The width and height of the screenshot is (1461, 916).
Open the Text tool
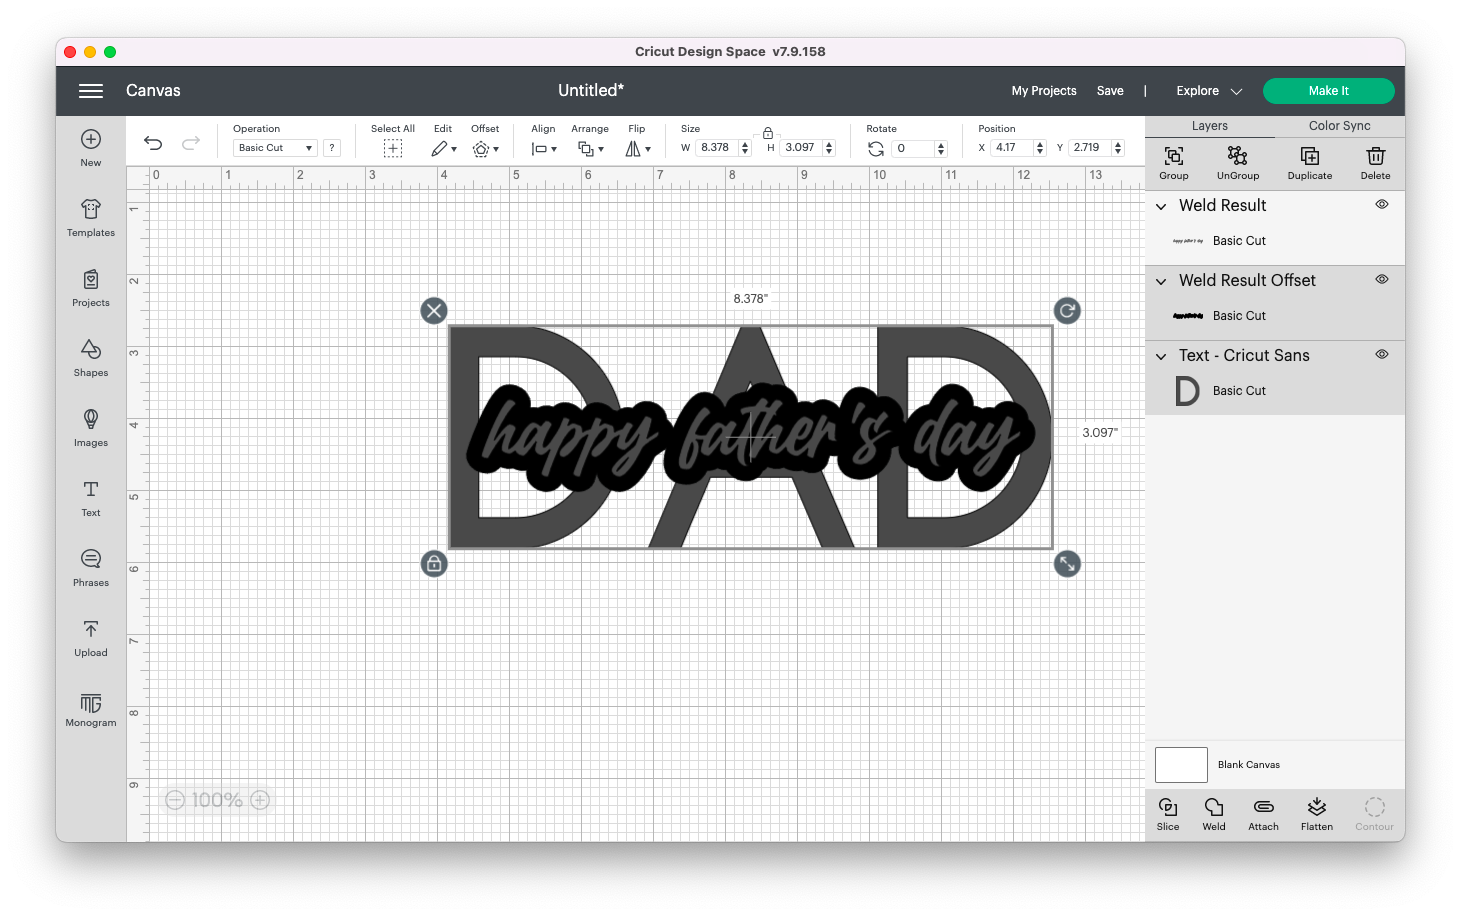pos(90,498)
